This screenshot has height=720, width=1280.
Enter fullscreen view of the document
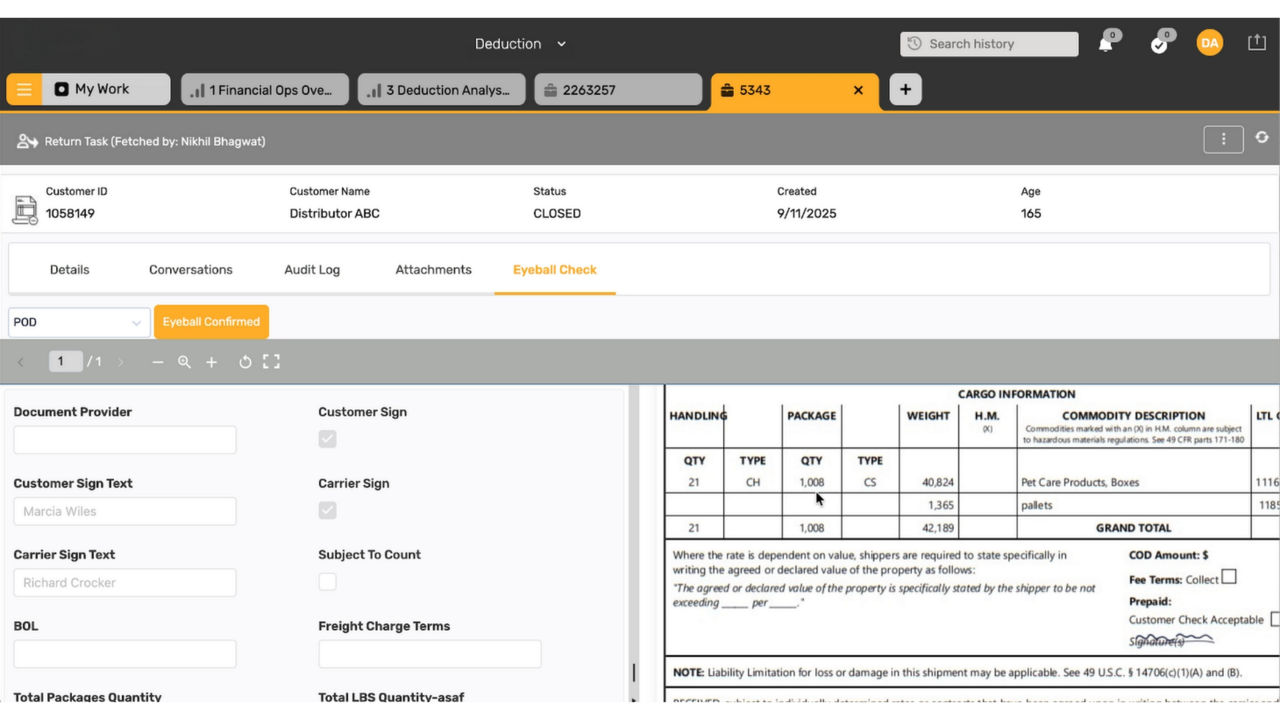coord(271,362)
